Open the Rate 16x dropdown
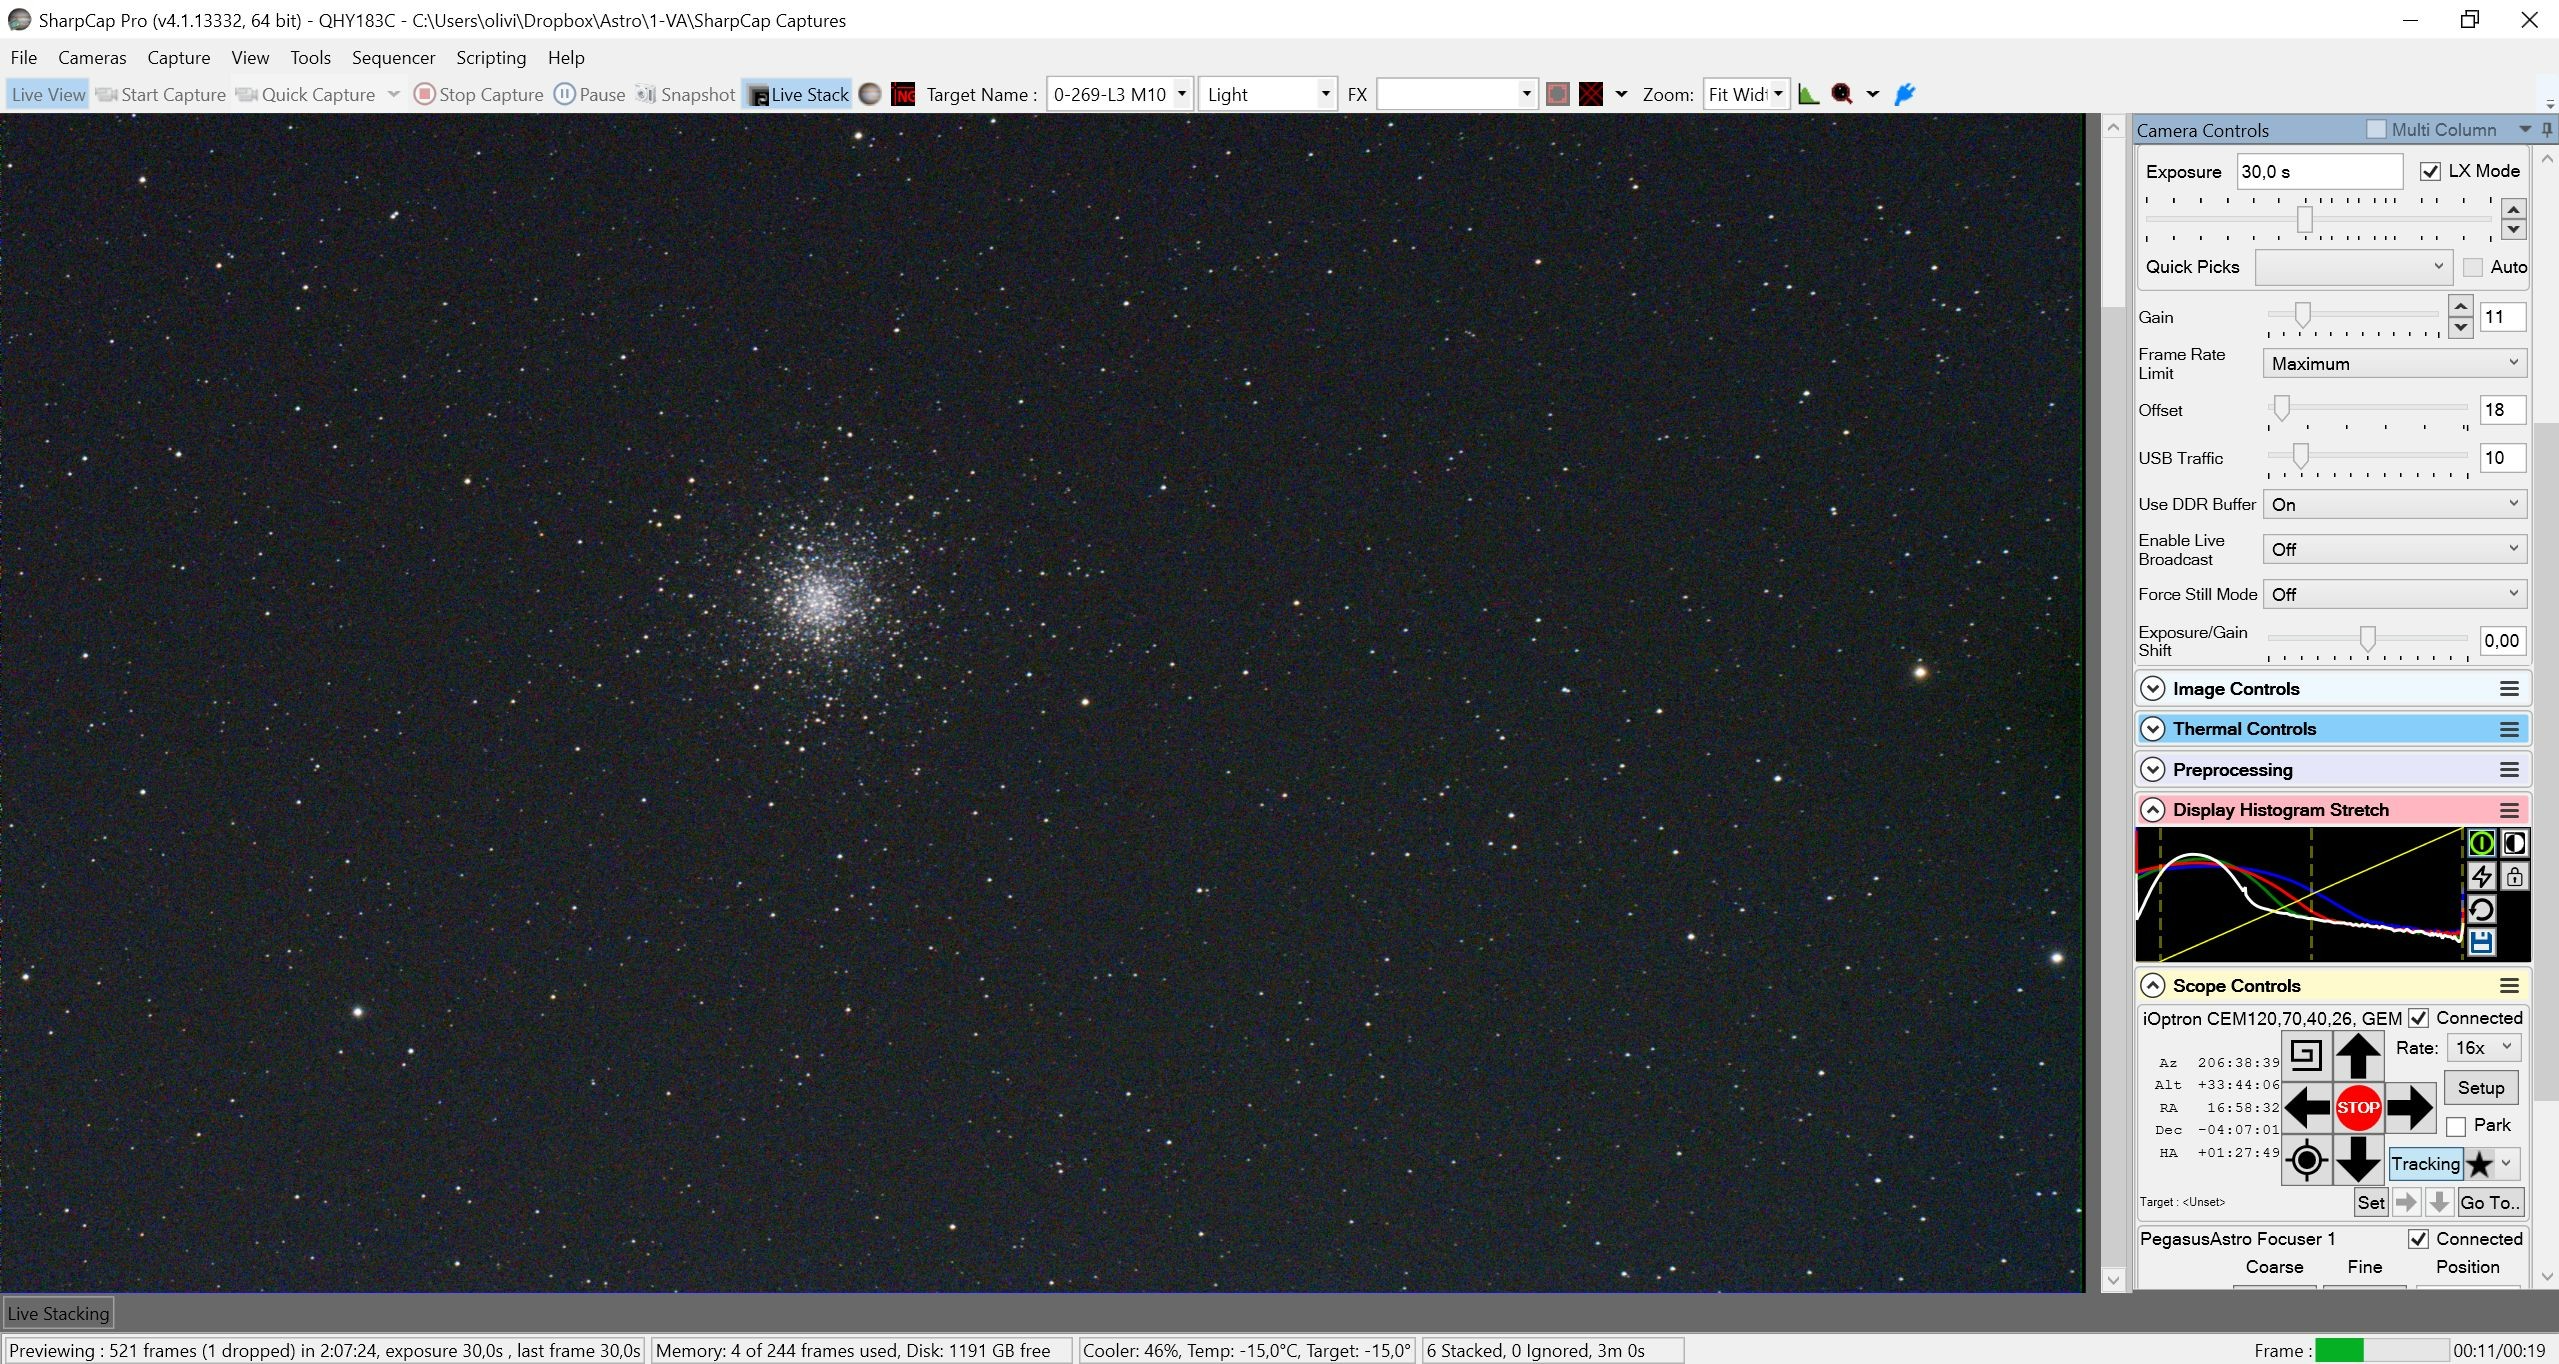The image size is (2559, 1364). (2484, 1047)
